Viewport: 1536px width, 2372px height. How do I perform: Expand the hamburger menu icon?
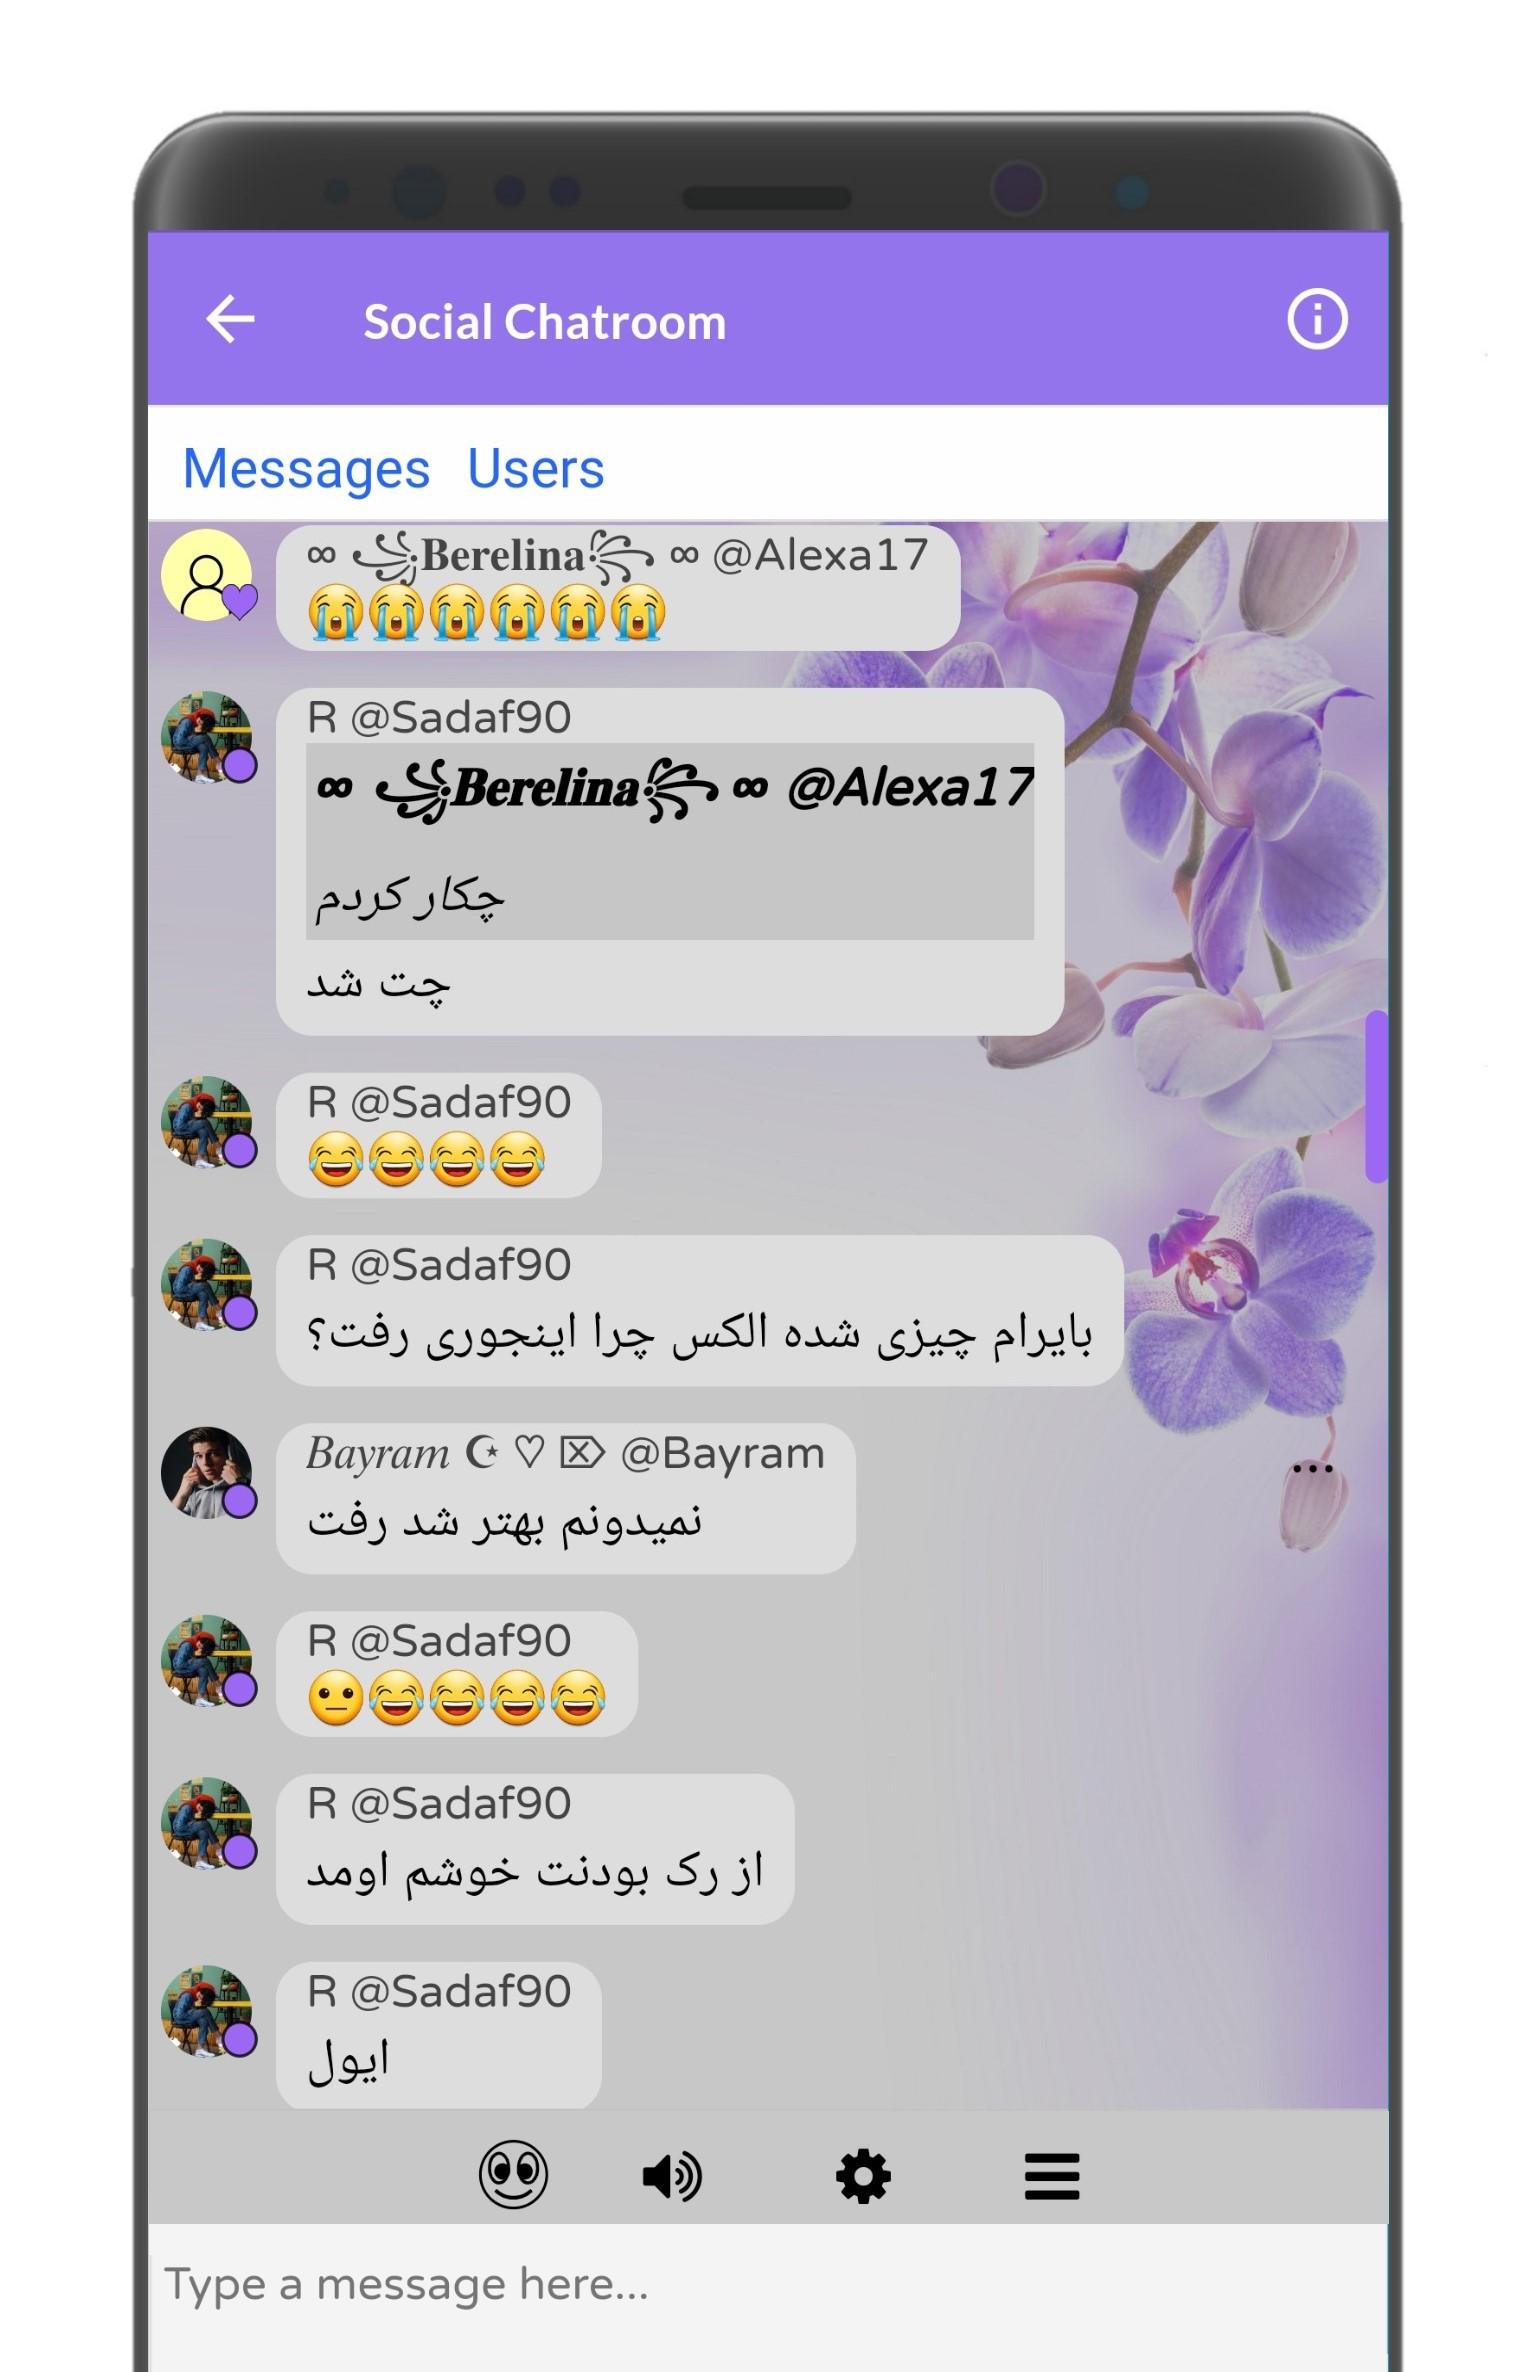click(x=1052, y=2177)
